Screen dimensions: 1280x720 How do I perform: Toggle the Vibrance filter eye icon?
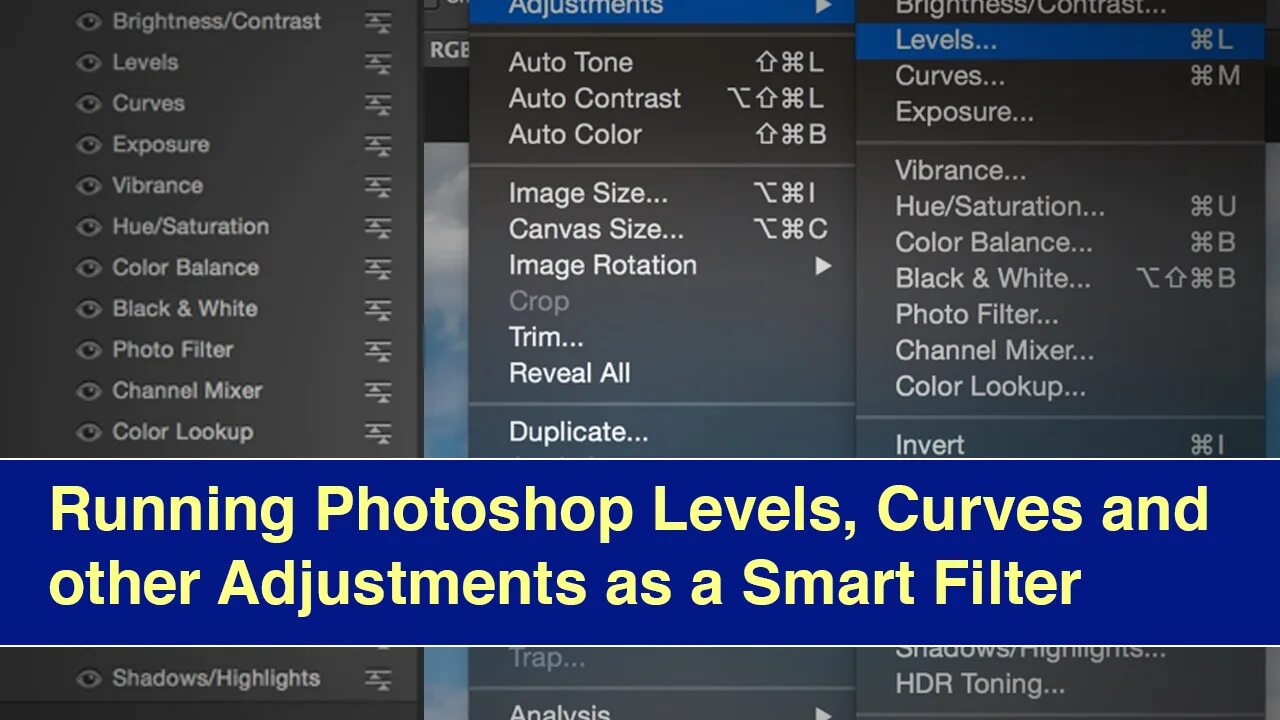click(x=89, y=185)
